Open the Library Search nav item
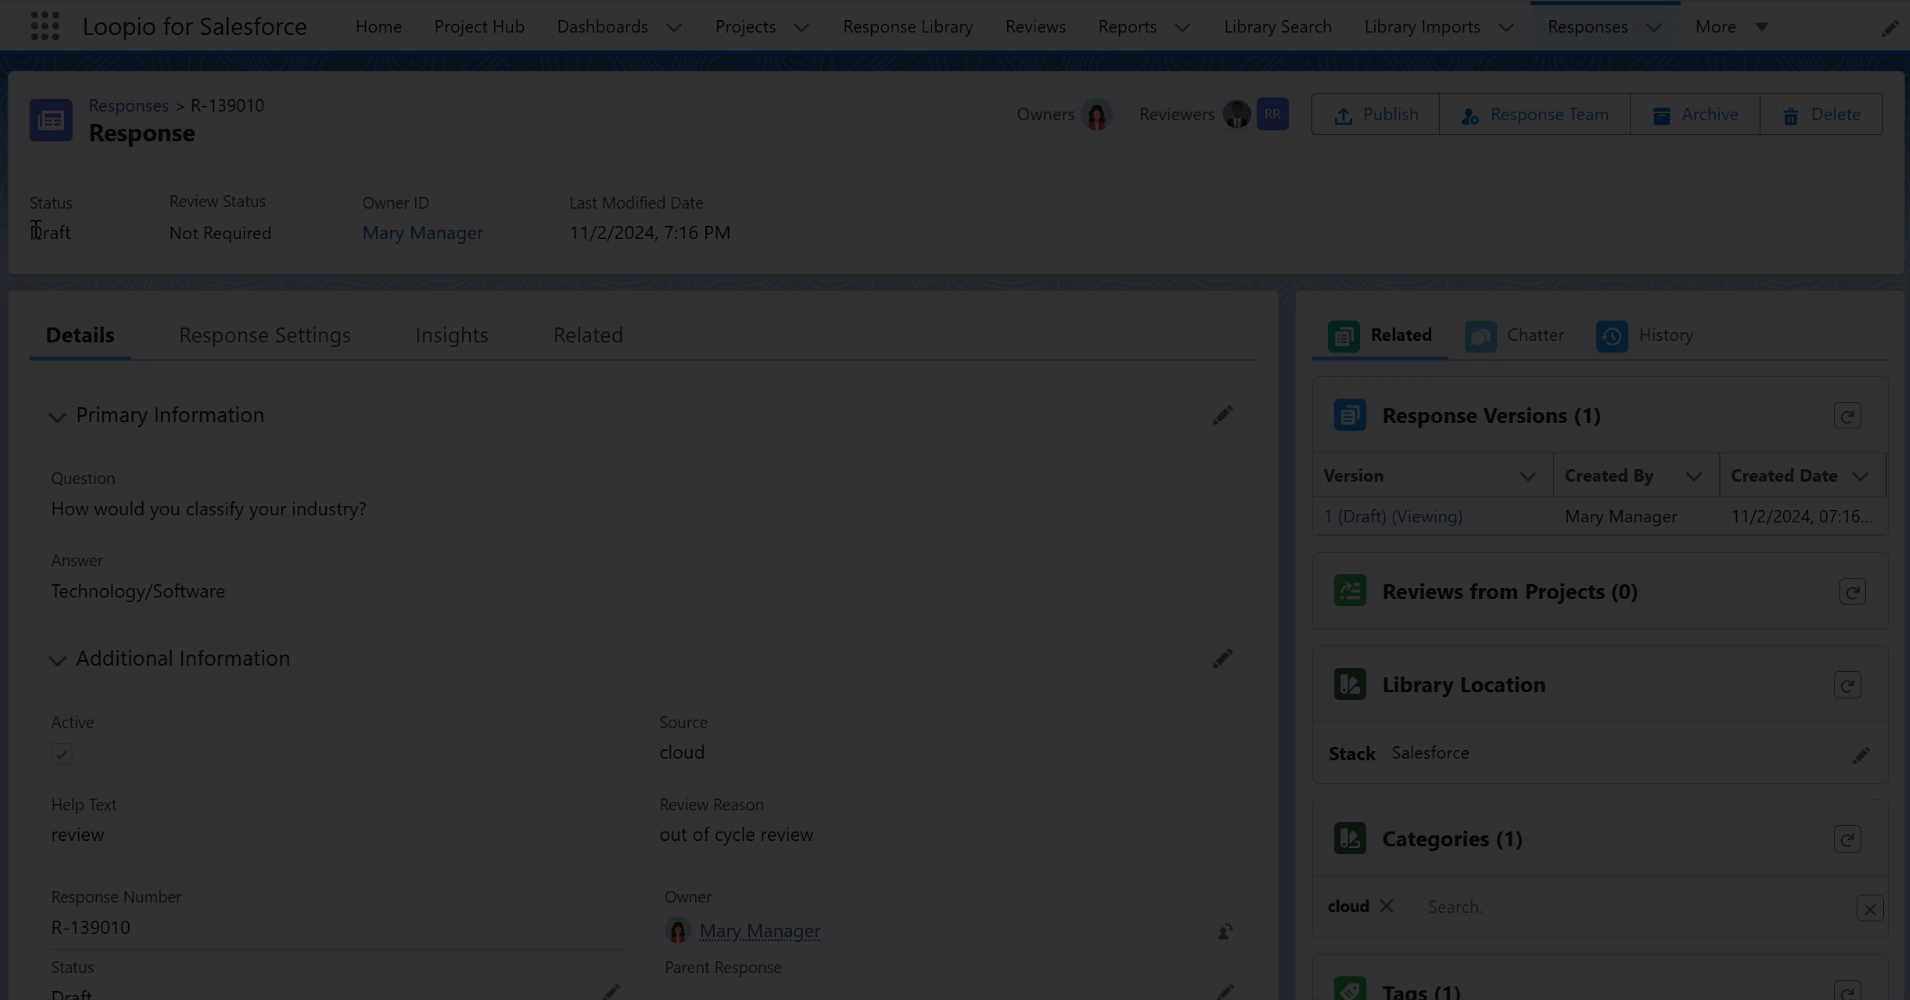 pos(1277,27)
